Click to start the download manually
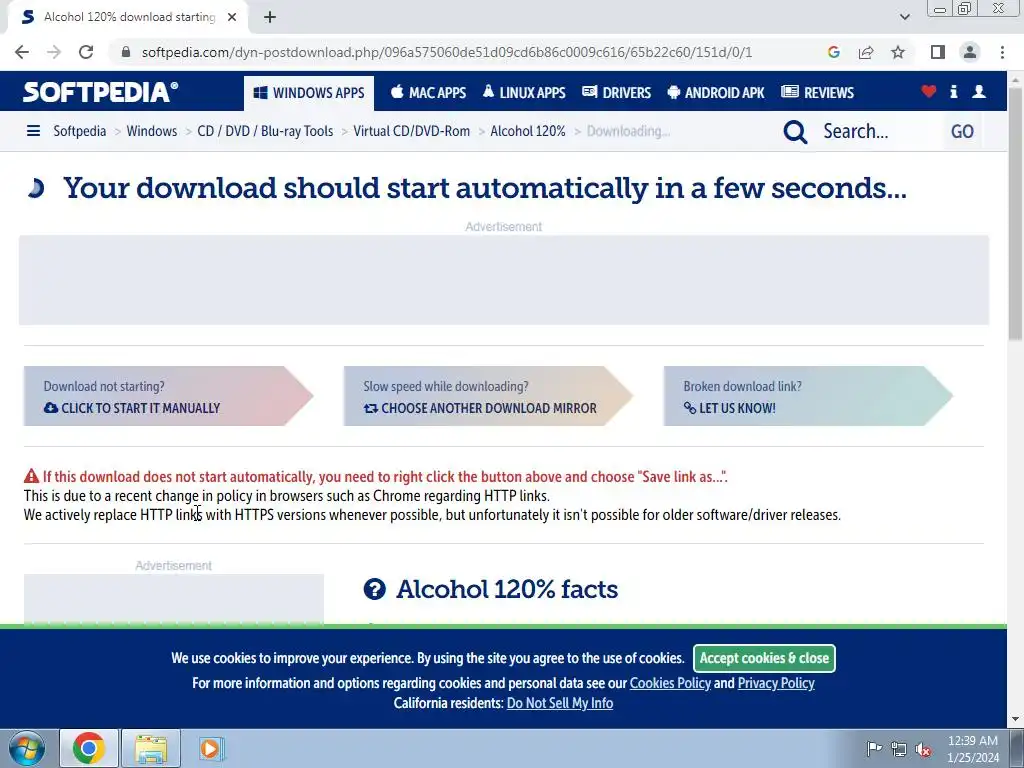Screen dimensions: 1024x768 [x=168, y=396]
